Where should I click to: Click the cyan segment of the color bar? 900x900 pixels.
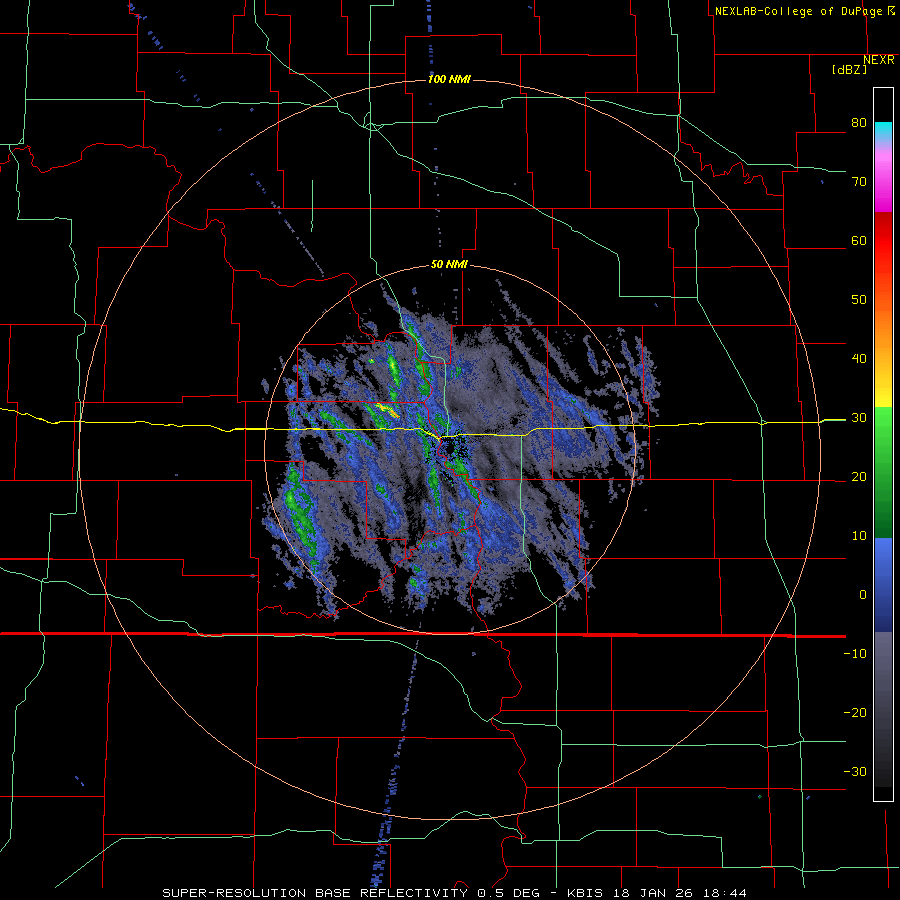(x=883, y=131)
